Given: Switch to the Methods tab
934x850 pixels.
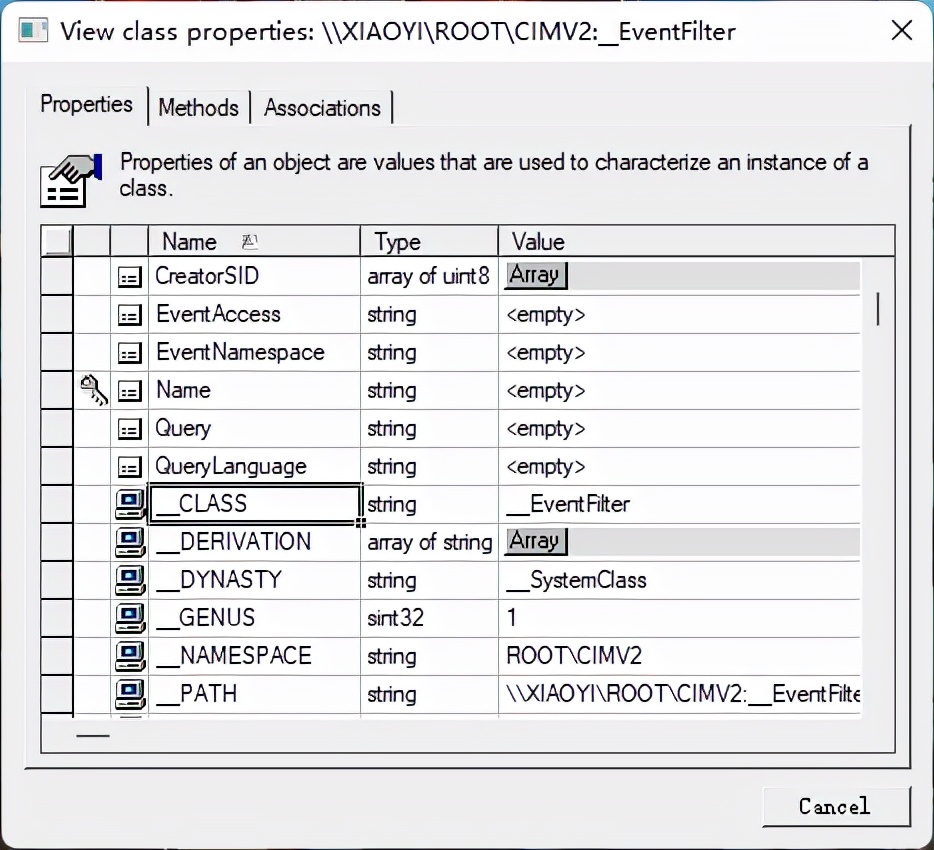Looking at the screenshot, I should point(198,108).
